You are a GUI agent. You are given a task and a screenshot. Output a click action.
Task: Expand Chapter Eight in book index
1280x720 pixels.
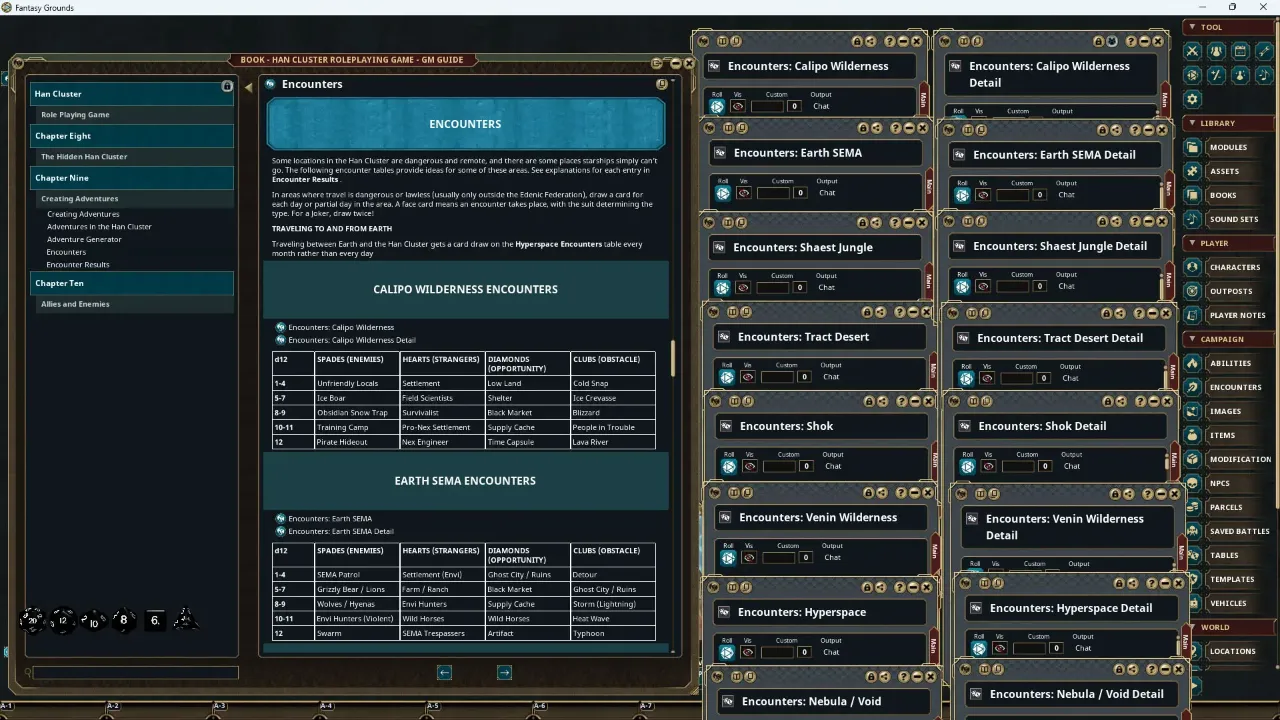[x=131, y=136]
